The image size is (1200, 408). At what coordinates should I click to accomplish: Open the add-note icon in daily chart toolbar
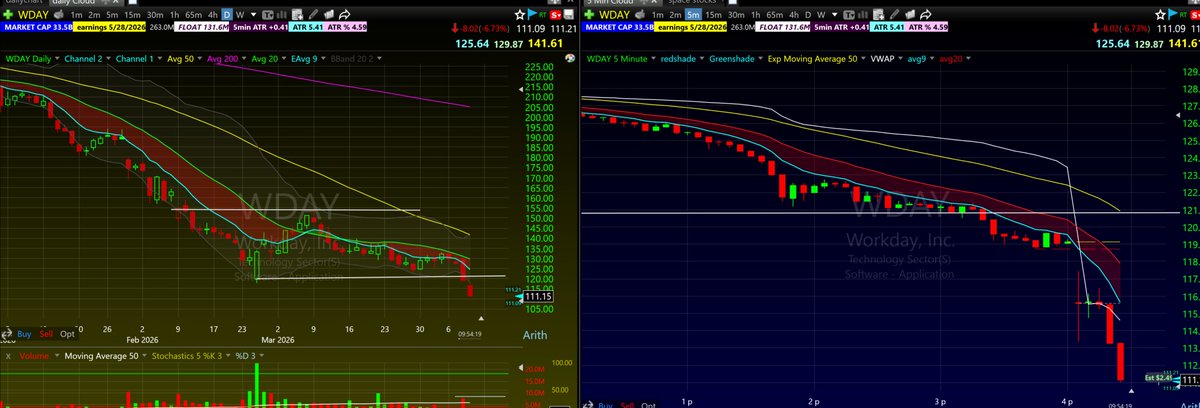tap(297, 15)
